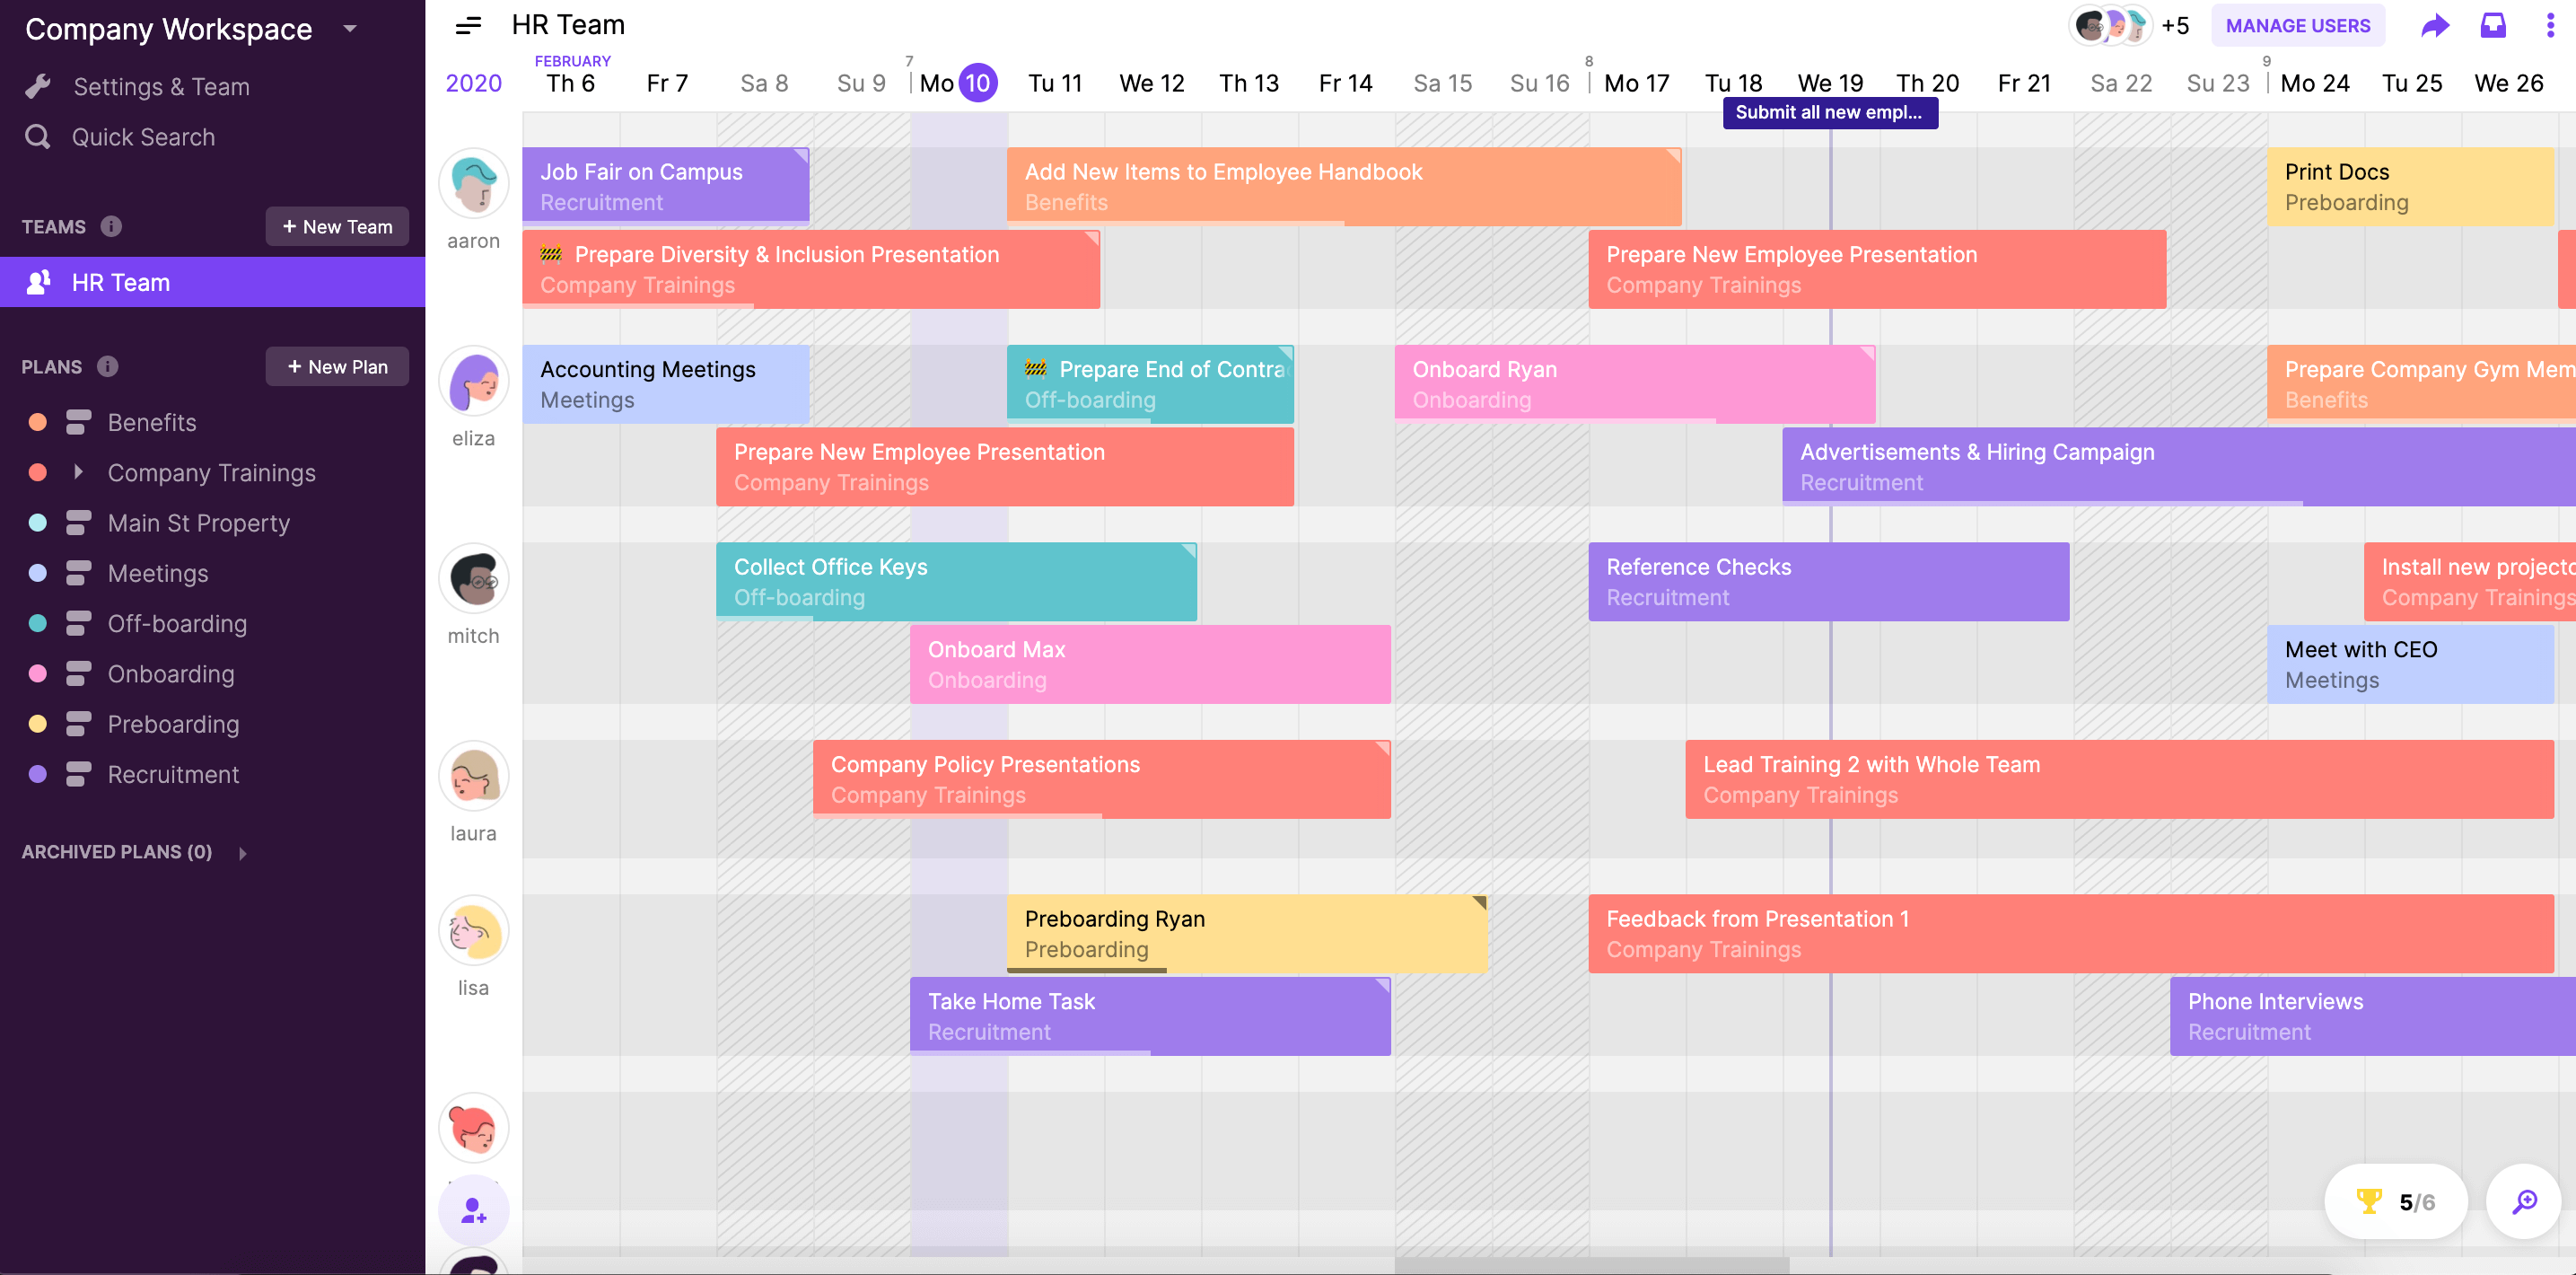This screenshot has height=1275, width=2576.
Task: Click the New Team button
Action: [x=335, y=225]
